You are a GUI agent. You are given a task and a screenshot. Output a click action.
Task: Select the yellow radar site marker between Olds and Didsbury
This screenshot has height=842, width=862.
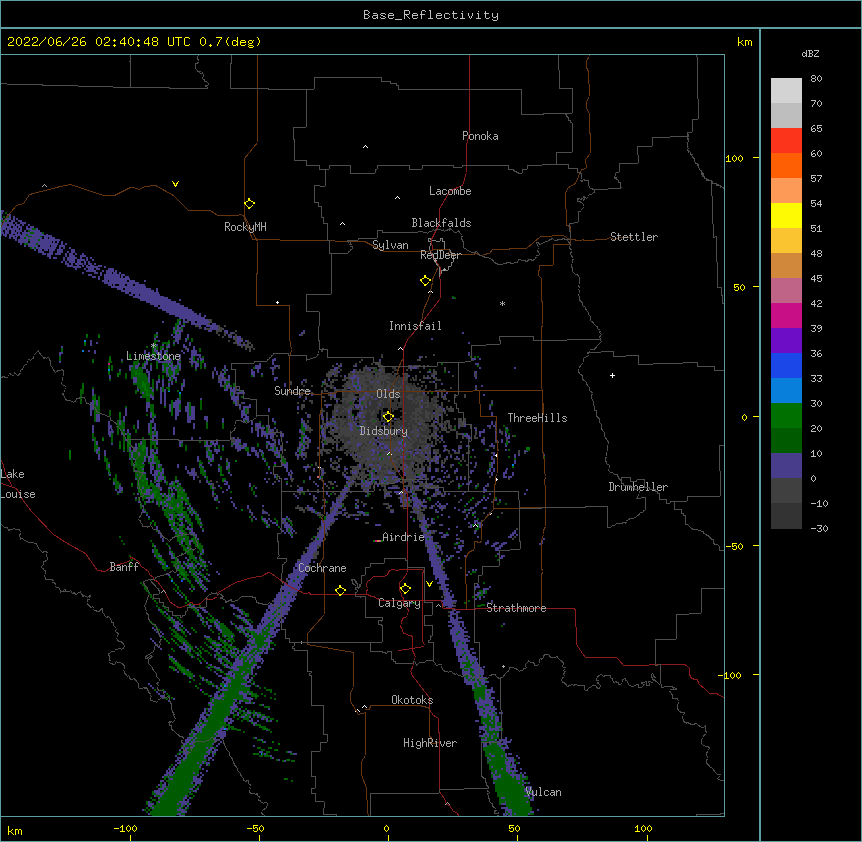pos(388,416)
